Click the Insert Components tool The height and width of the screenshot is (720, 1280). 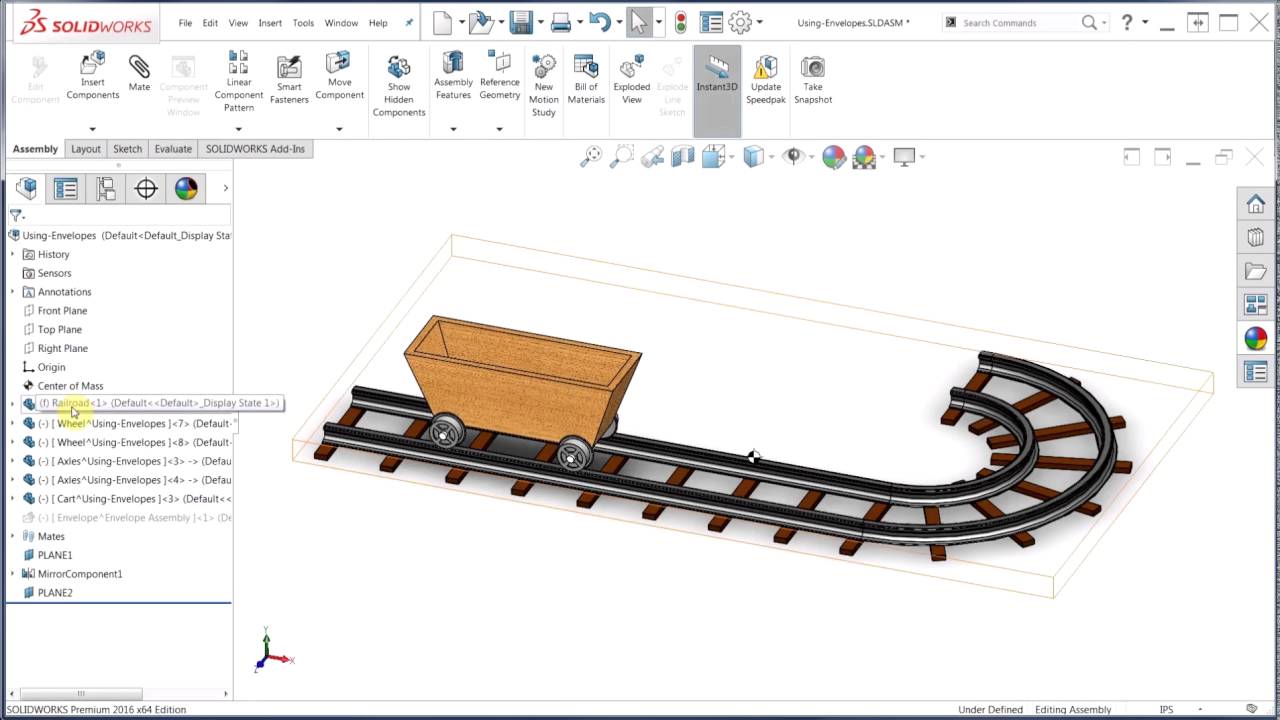click(92, 76)
